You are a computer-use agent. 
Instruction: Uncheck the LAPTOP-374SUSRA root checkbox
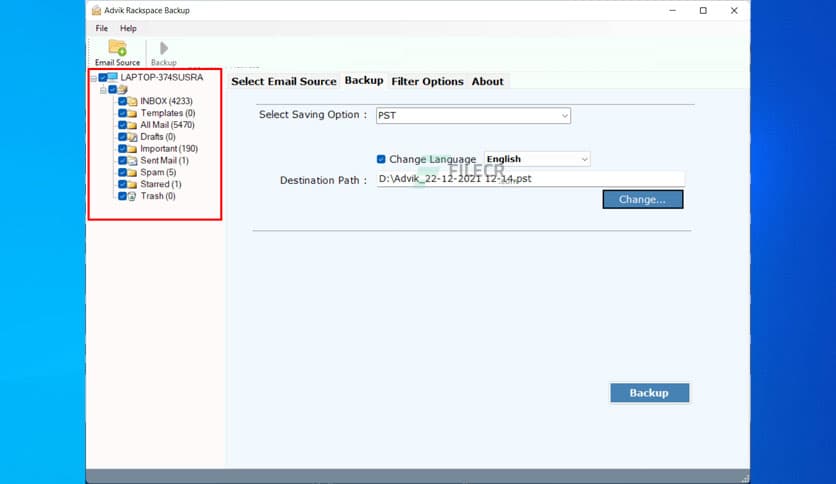tap(103, 78)
